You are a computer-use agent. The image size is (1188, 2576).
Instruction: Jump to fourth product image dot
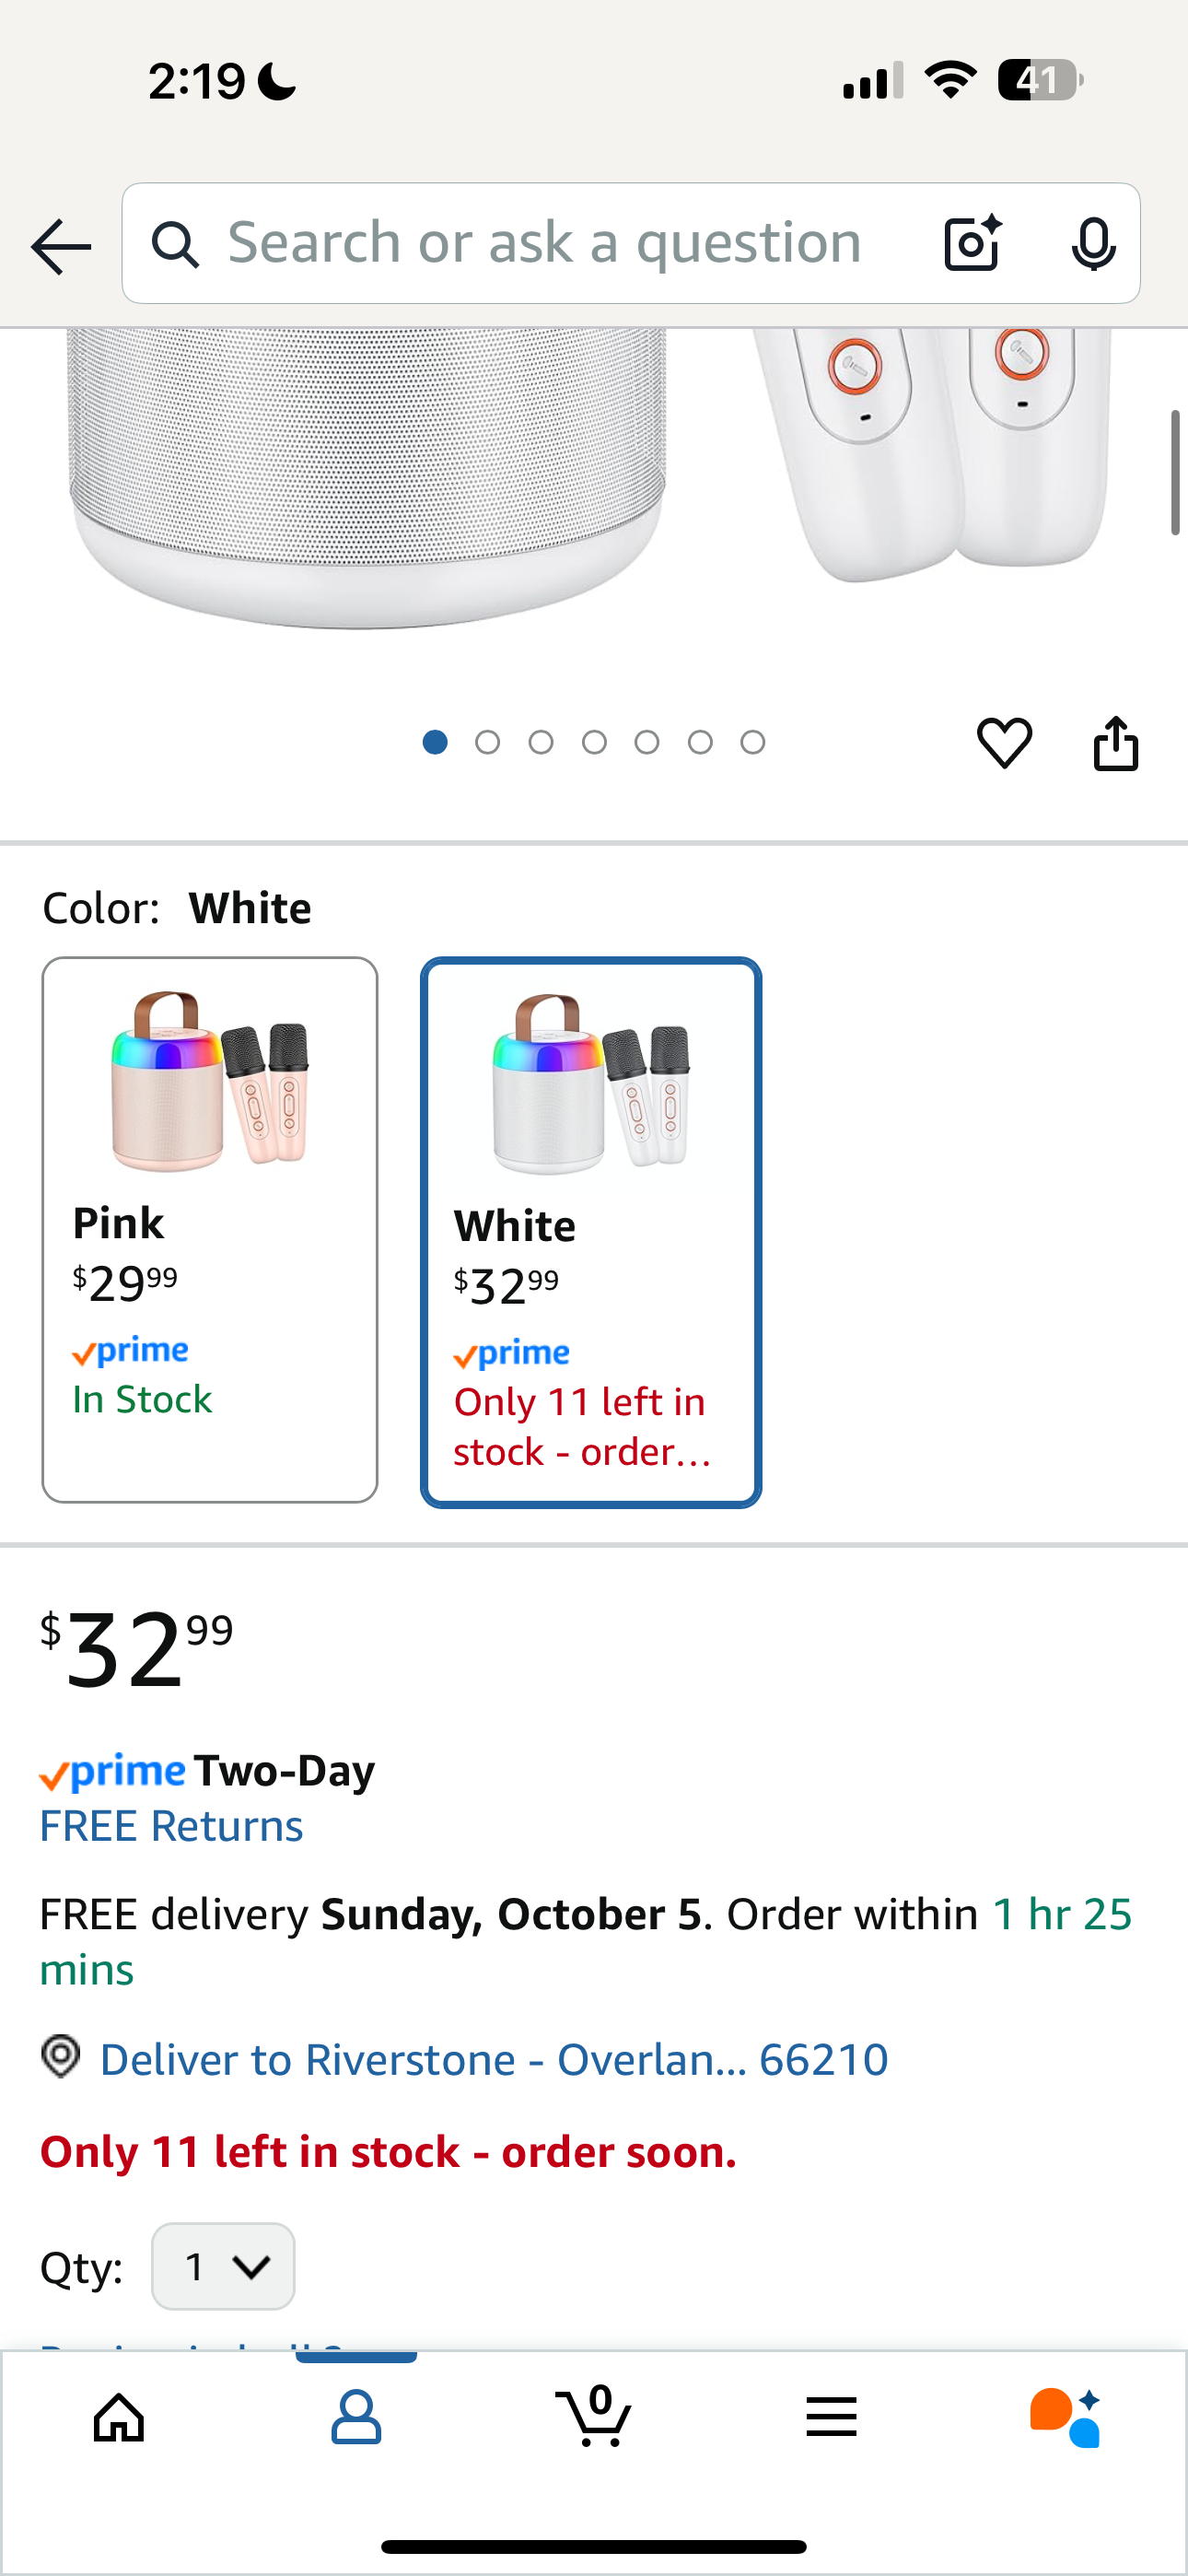[x=594, y=742]
